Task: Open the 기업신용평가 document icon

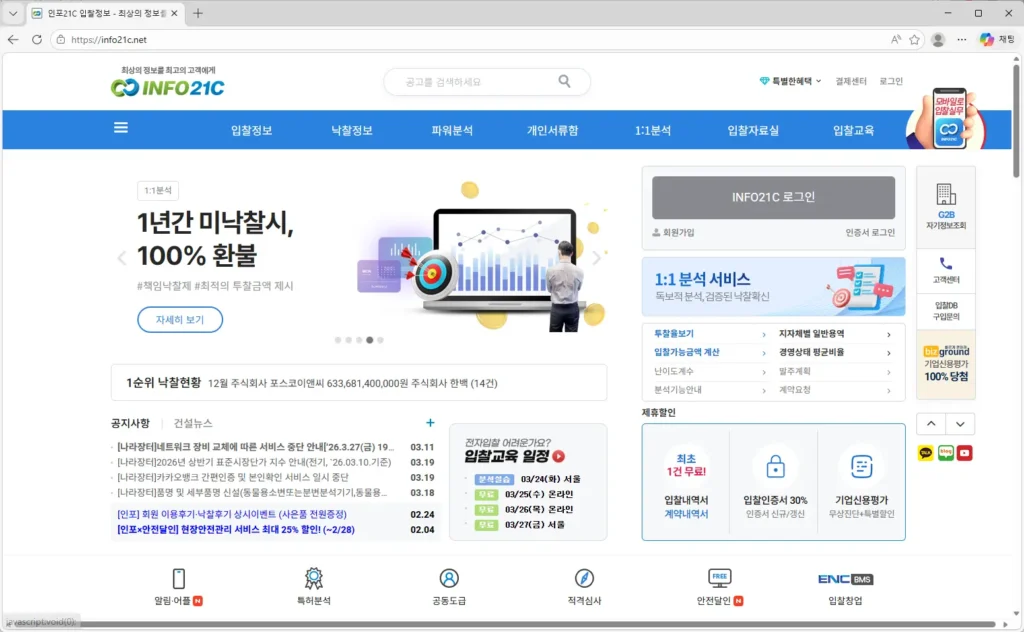Action: 861,467
